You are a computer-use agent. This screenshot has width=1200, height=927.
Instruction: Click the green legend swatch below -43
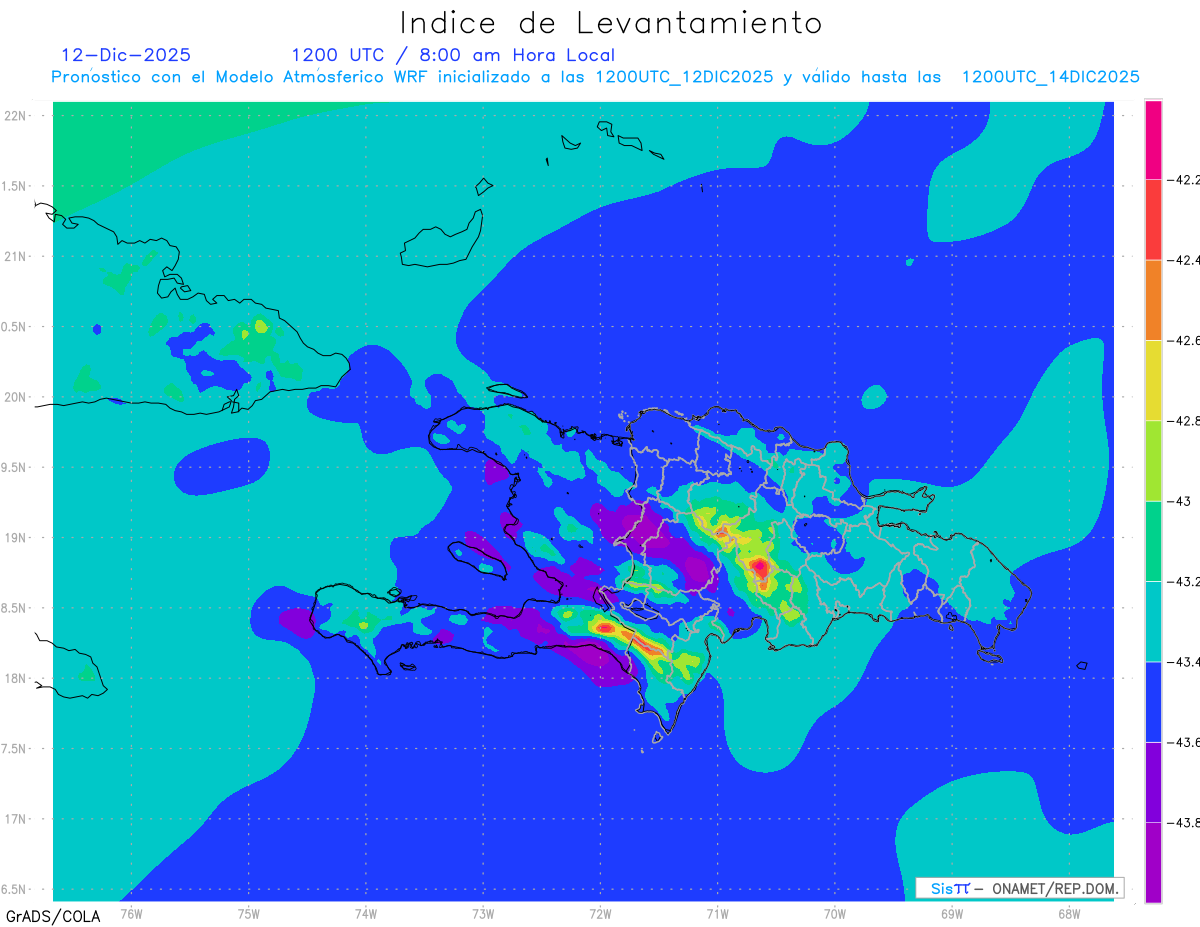pos(1153,541)
